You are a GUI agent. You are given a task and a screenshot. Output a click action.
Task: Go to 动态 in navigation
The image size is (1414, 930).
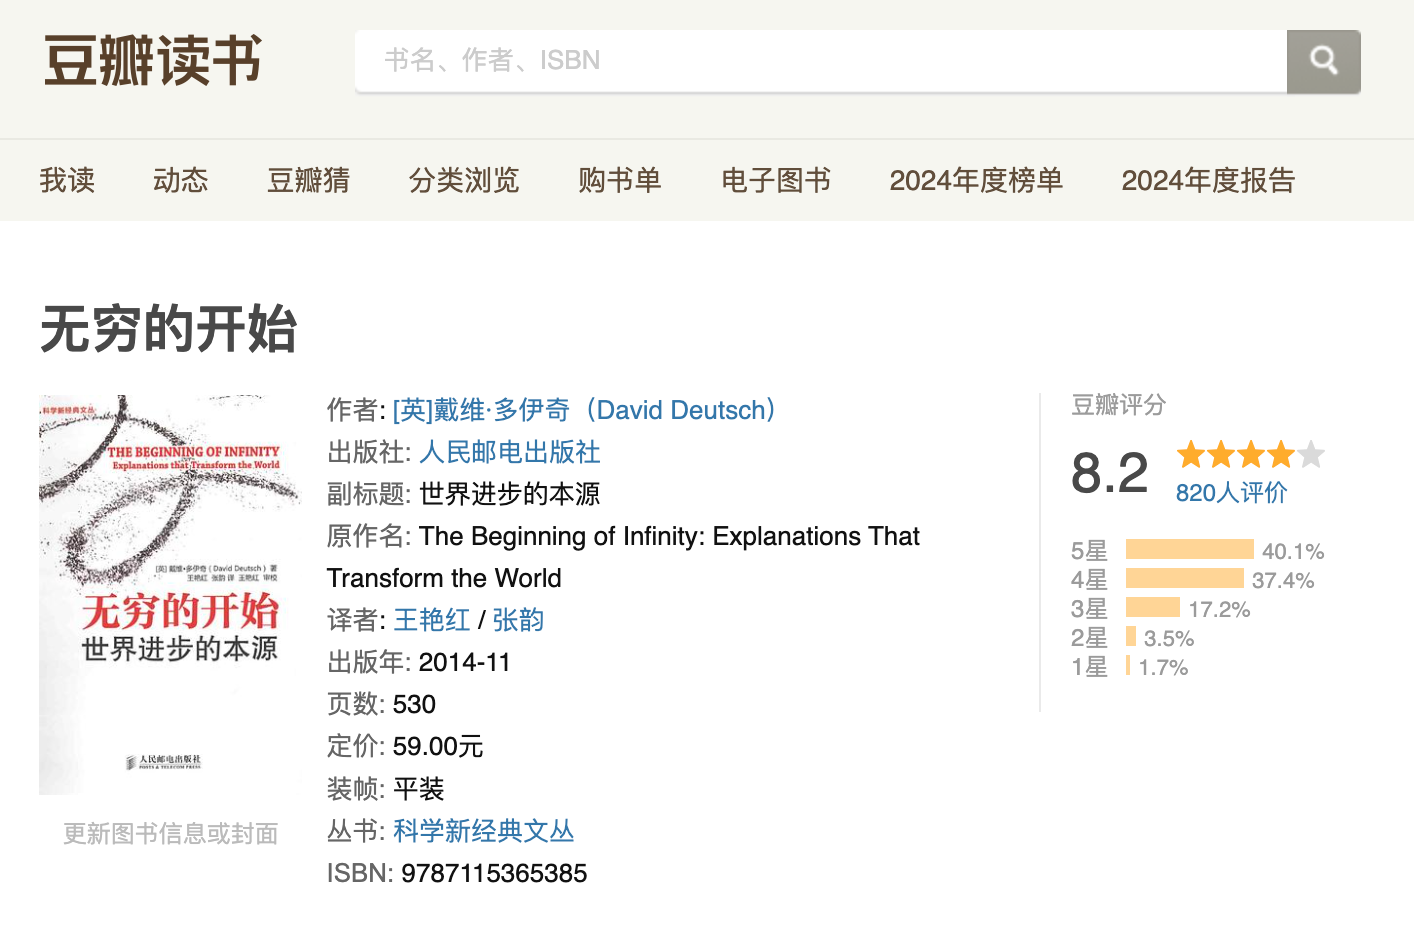[180, 180]
